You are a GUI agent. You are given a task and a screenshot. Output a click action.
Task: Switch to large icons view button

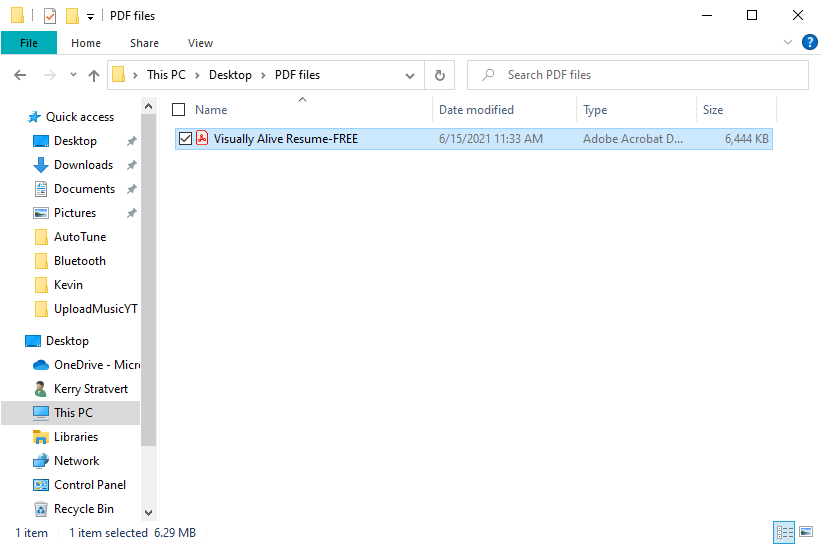click(x=804, y=532)
